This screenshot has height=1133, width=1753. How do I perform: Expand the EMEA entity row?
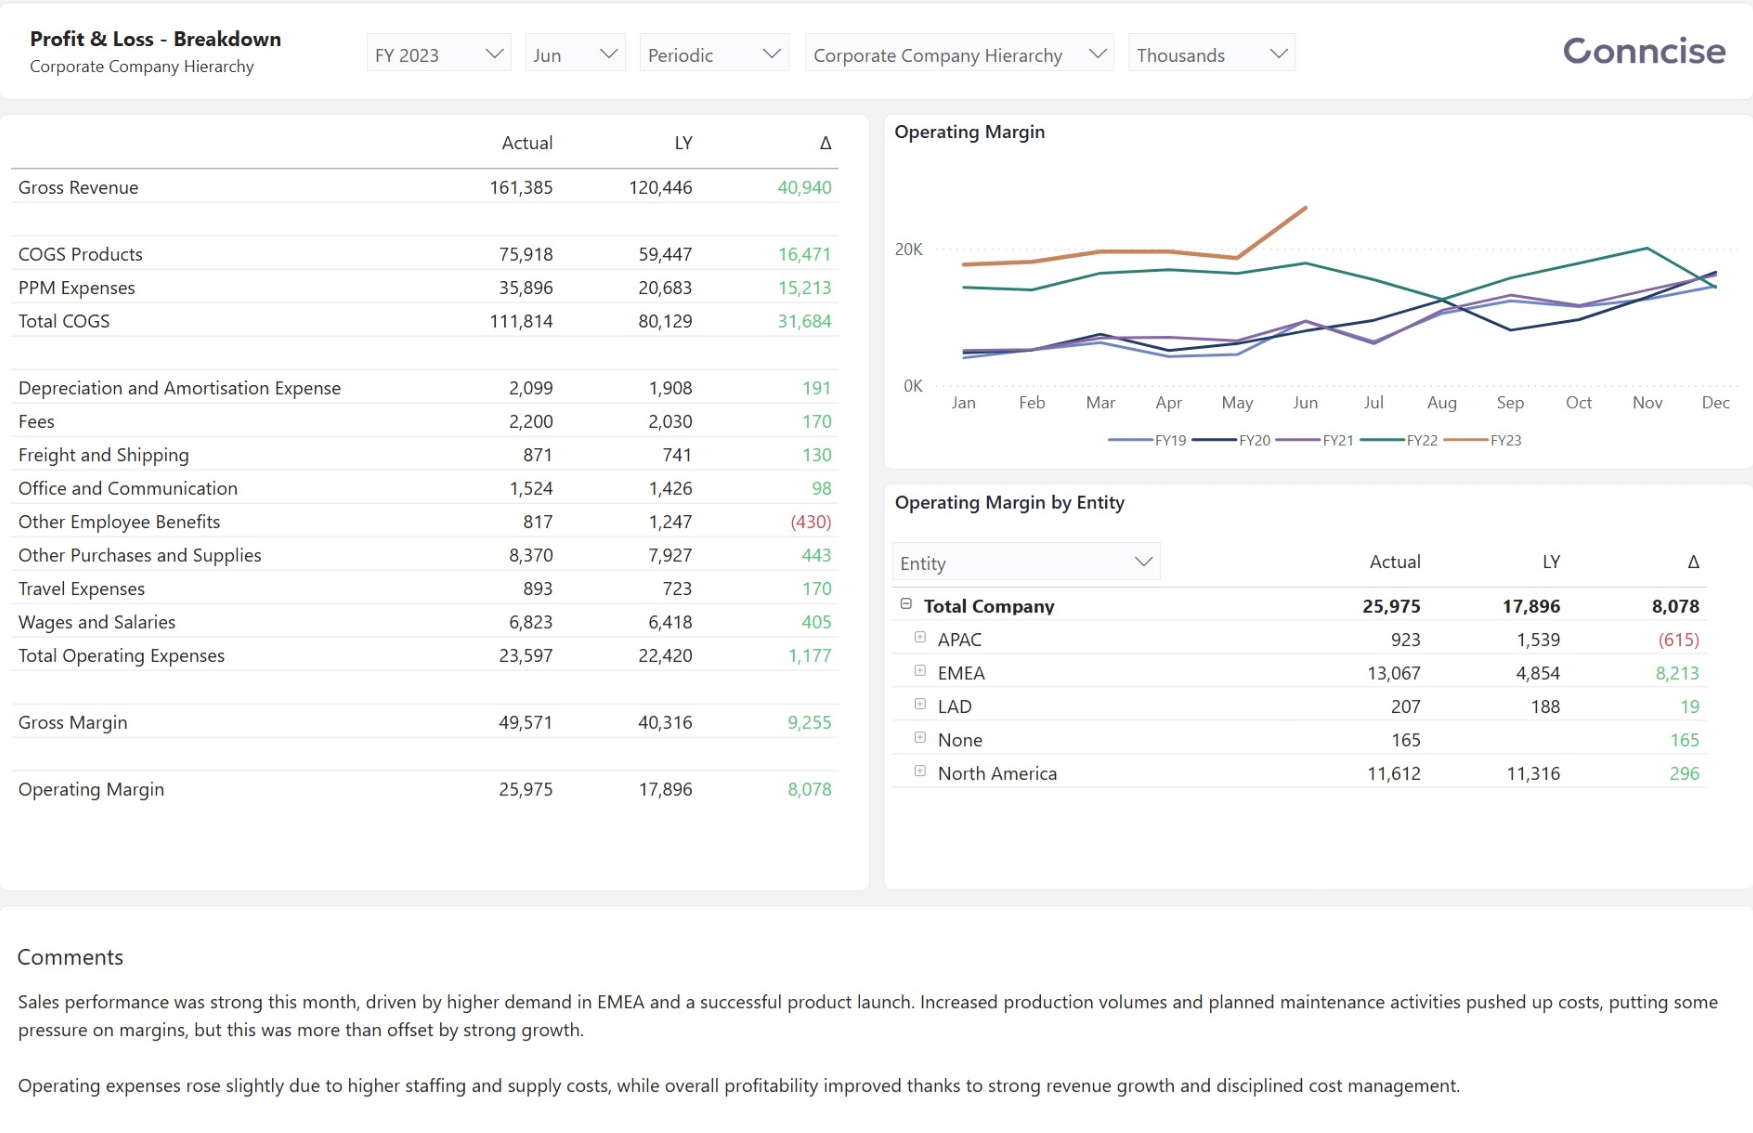pyautogui.click(x=920, y=671)
